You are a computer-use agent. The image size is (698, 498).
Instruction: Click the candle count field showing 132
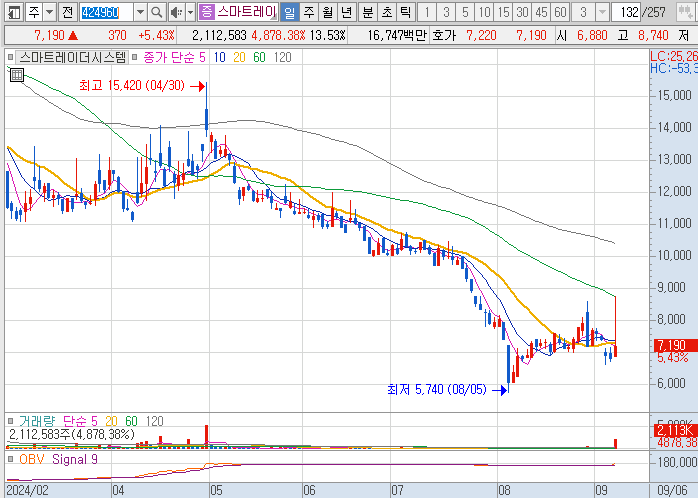click(626, 12)
